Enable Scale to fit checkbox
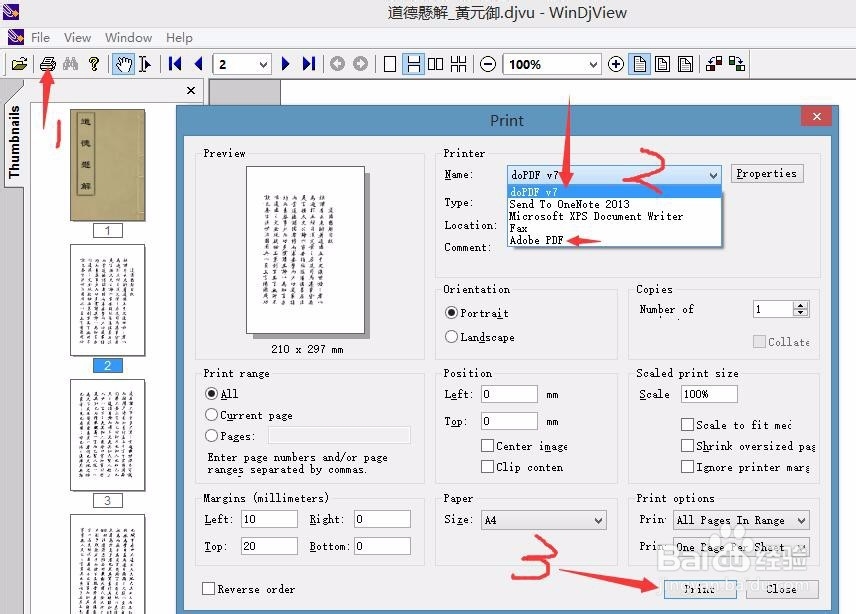856x614 pixels. [x=687, y=425]
